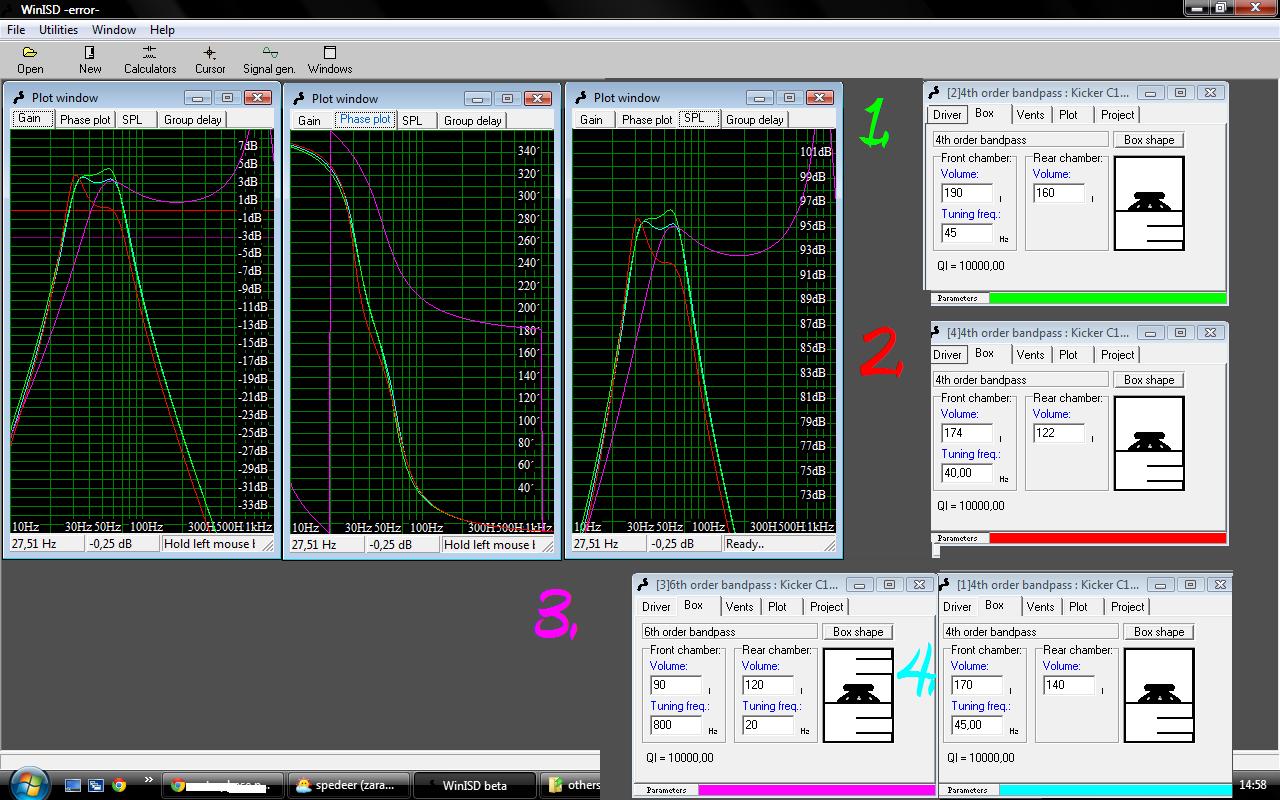Click Box shape button in red project window
This screenshot has width=1280, height=800.
click(1148, 380)
